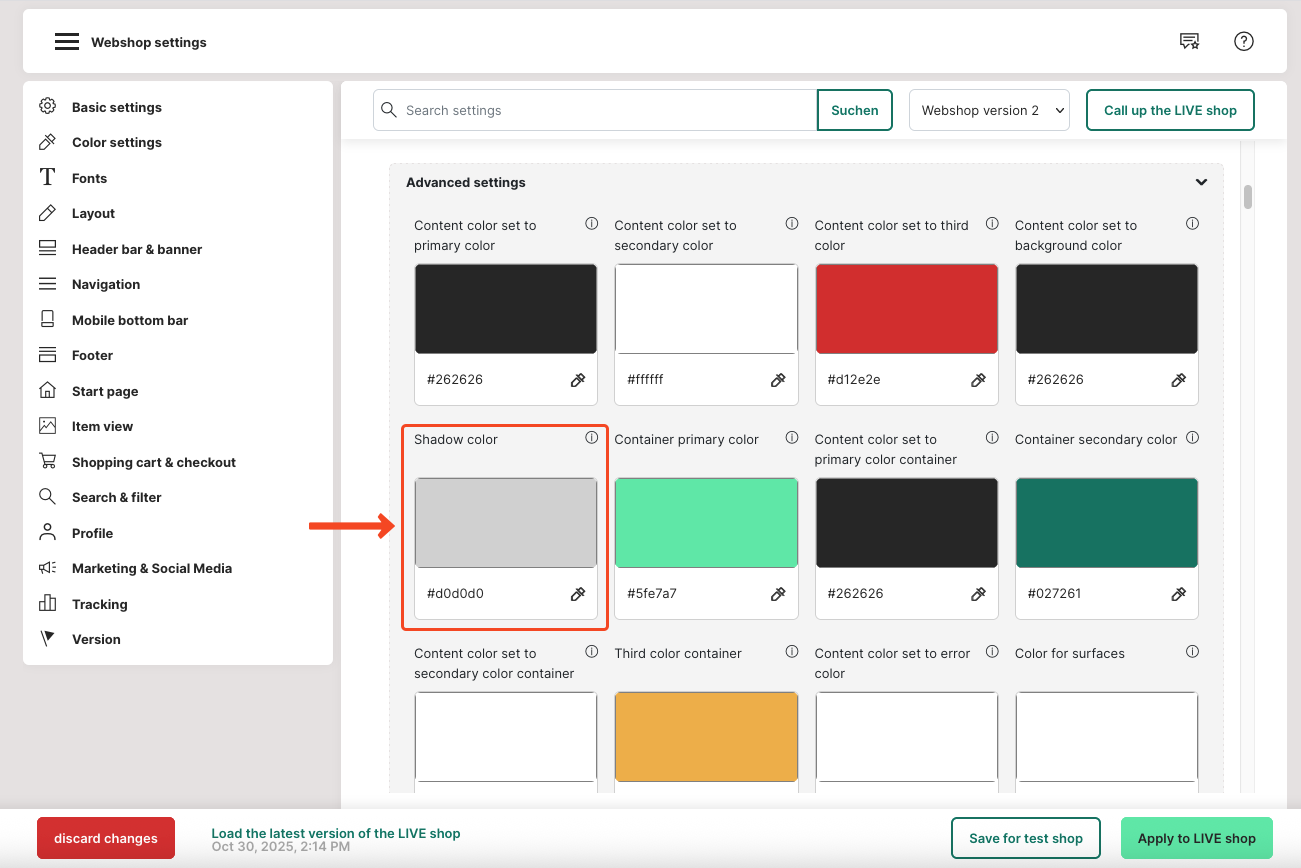Click Save for test shop button
Image resolution: width=1301 pixels, height=868 pixels.
pos(1025,838)
